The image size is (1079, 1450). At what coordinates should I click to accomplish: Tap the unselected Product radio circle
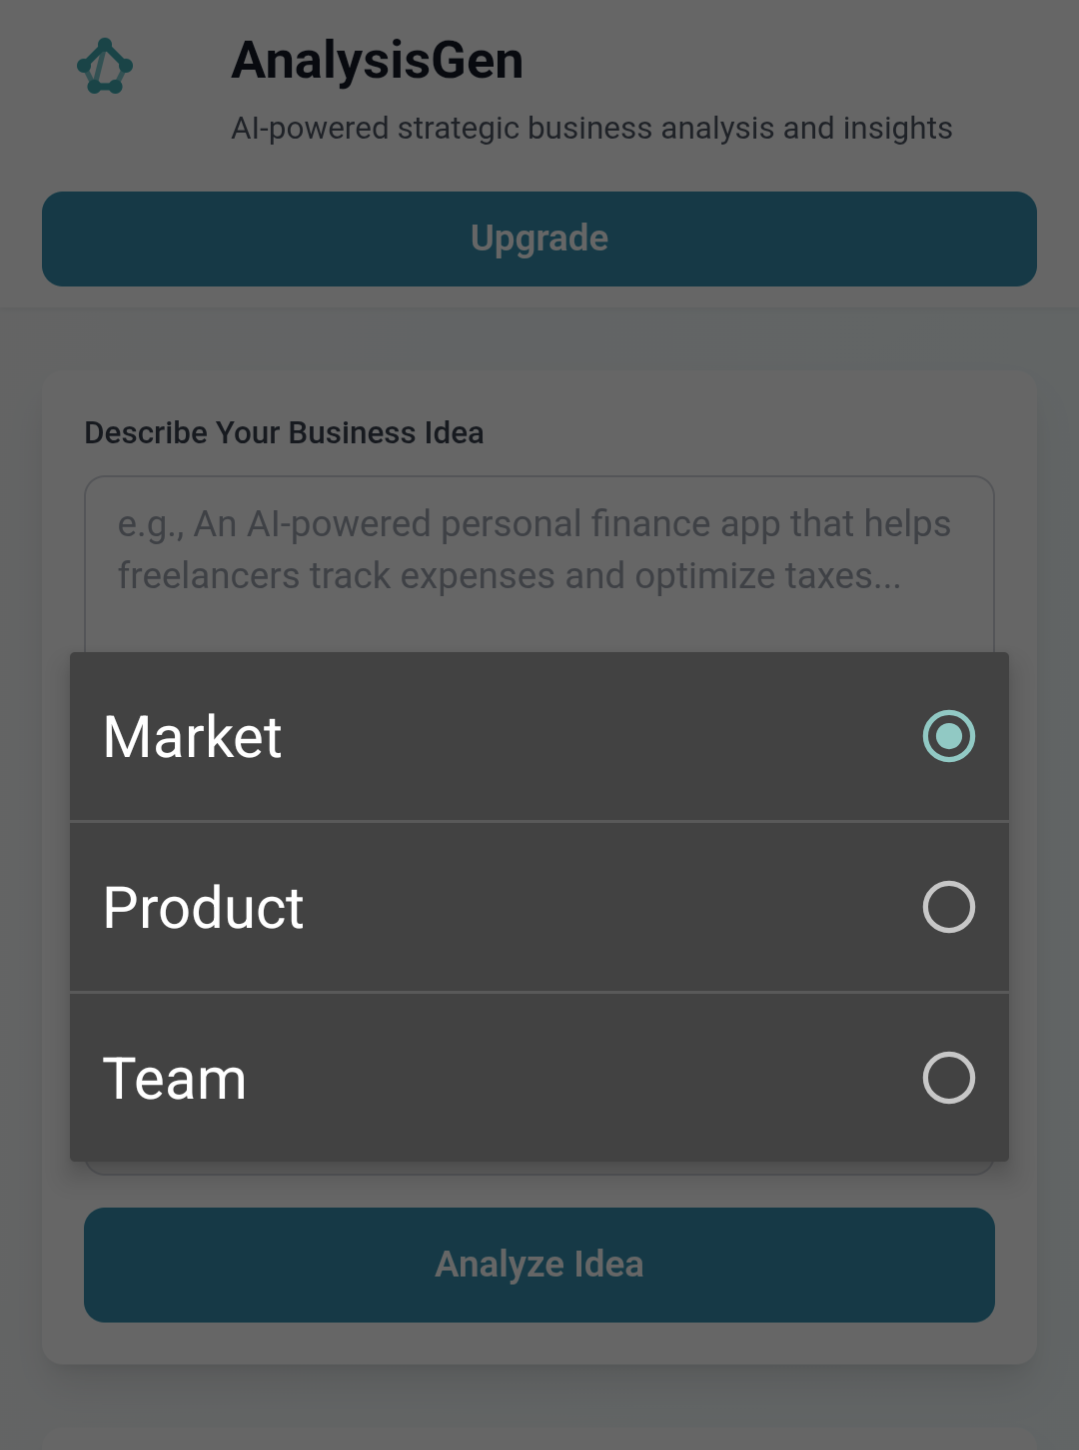click(x=948, y=907)
